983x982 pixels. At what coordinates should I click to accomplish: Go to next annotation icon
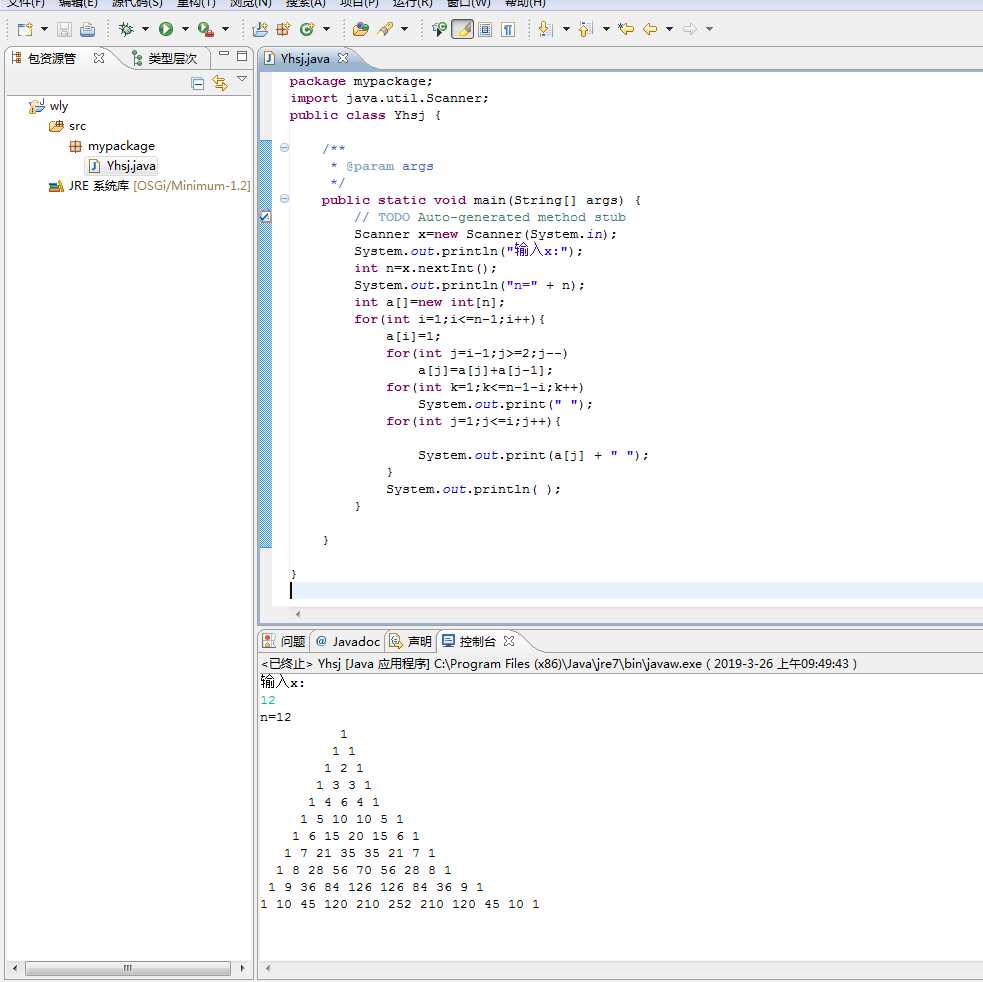coord(546,29)
